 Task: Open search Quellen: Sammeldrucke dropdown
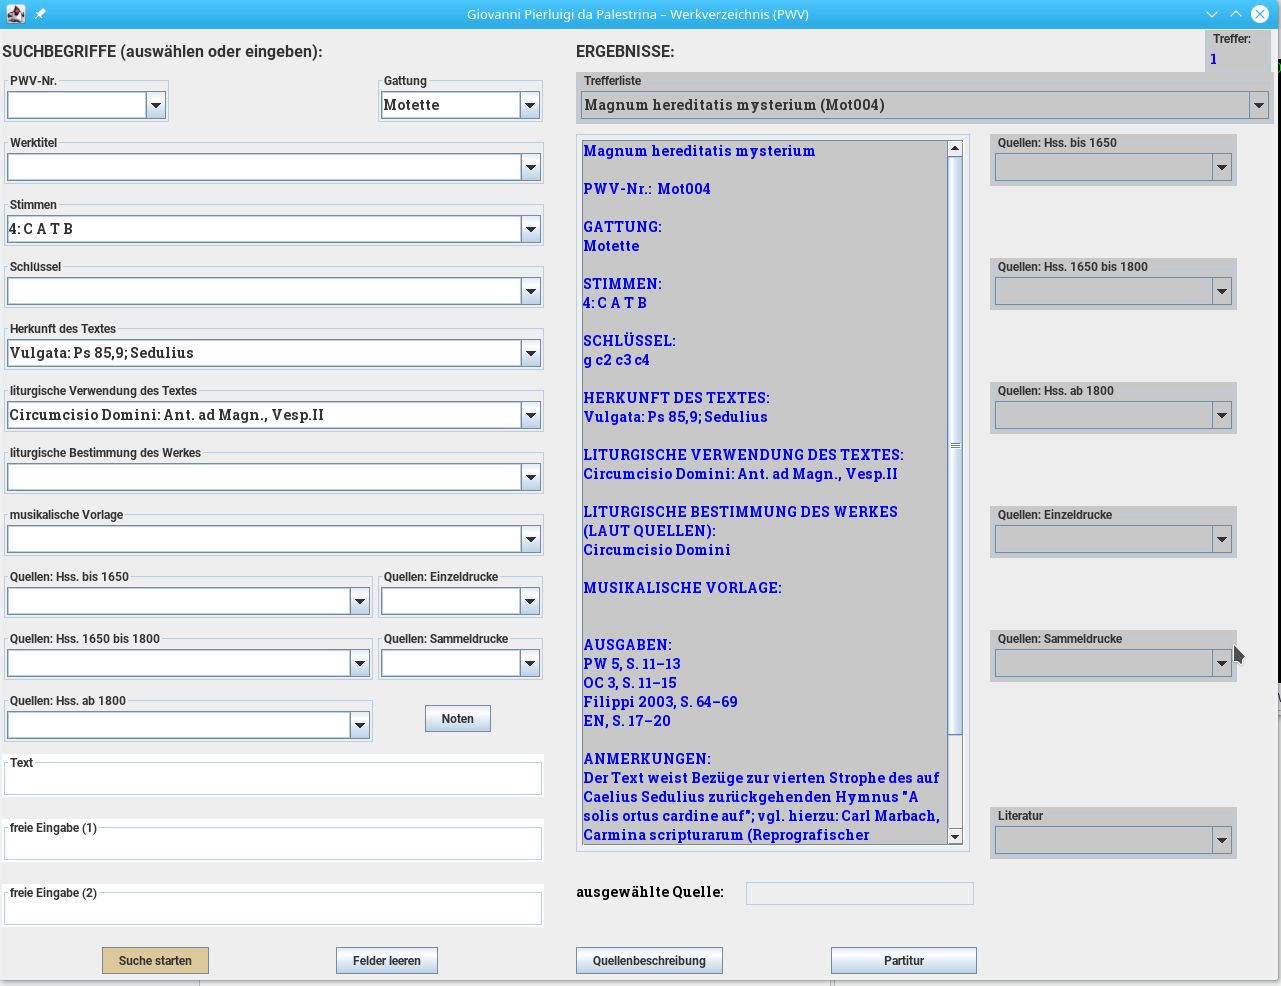coord(531,663)
